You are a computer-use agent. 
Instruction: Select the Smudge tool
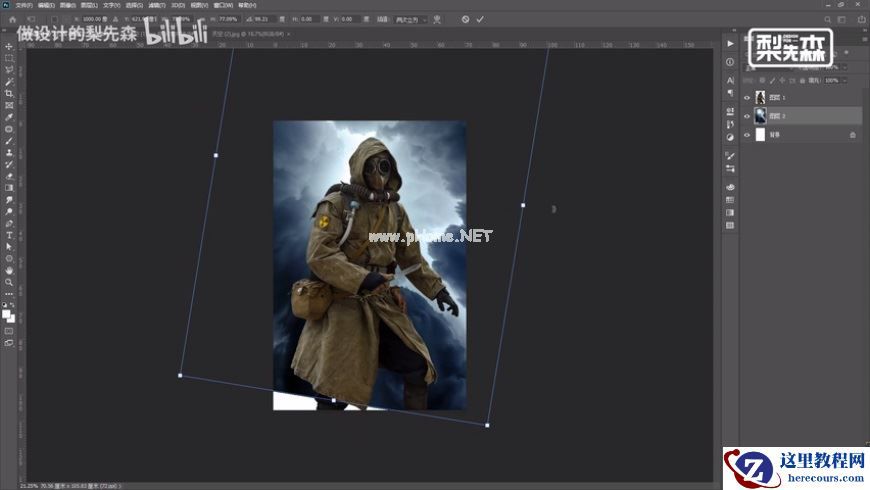9,199
